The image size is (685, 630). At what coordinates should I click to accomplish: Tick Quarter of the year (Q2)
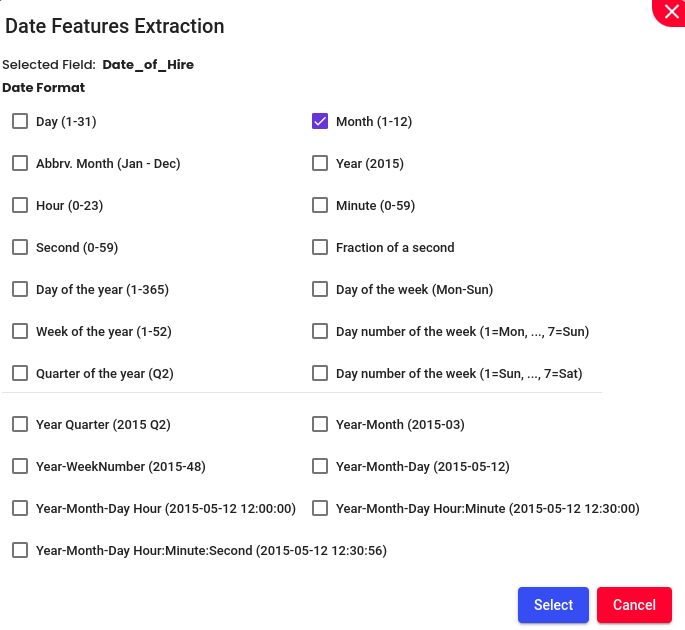click(x=20, y=373)
